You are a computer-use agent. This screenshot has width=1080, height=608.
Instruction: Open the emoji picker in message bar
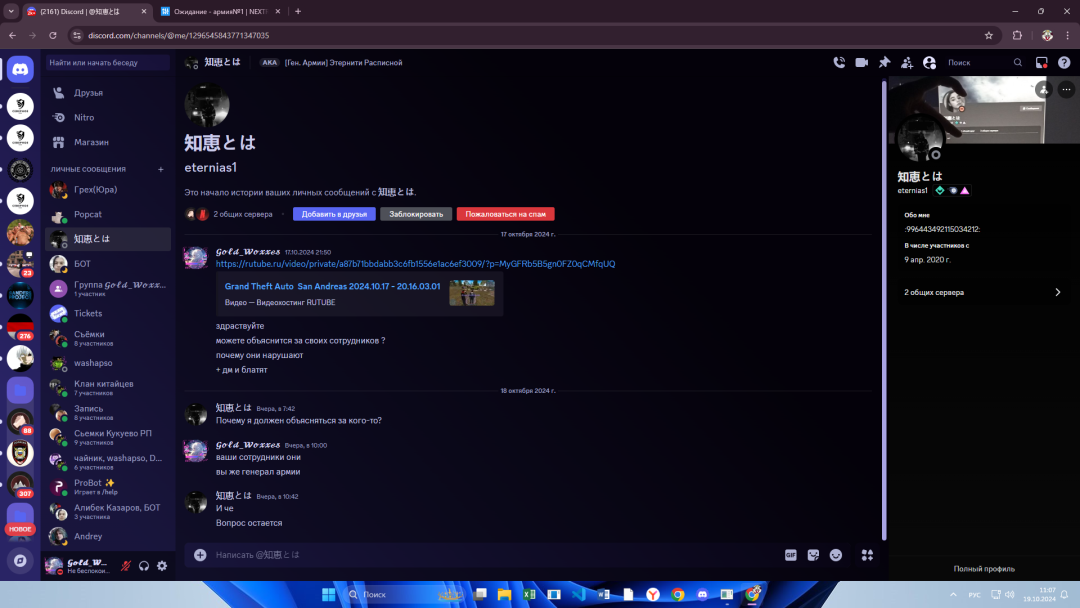[836, 555]
